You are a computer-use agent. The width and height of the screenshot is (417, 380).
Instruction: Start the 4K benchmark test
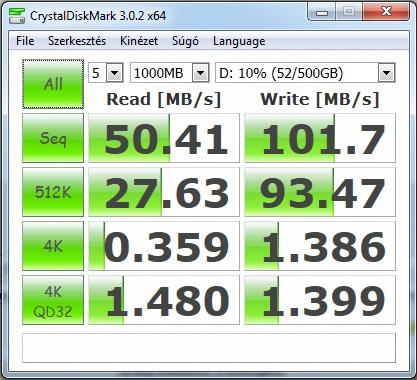tap(53, 246)
